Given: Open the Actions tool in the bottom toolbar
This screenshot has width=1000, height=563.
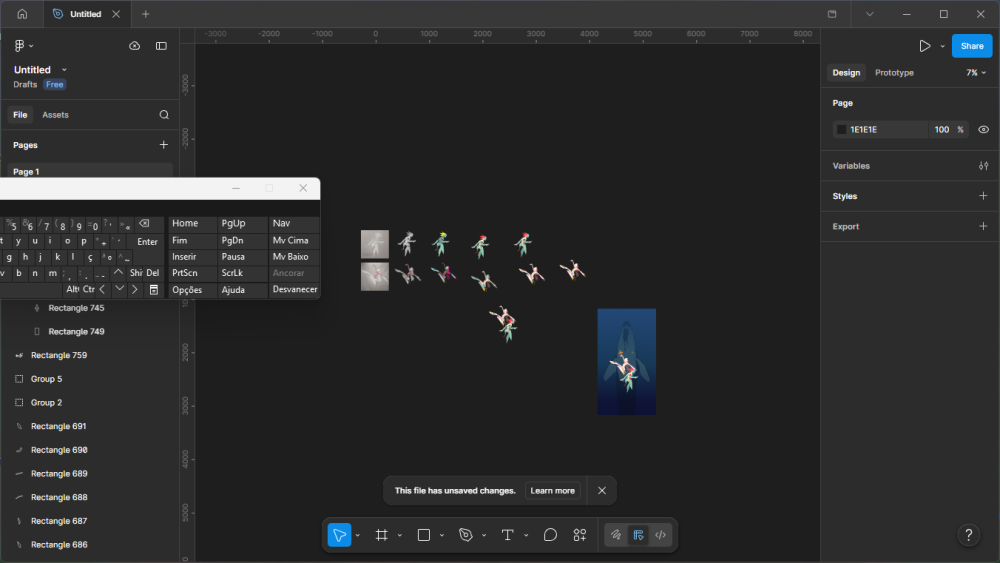Looking at the screenshot, I should [580, 535].
